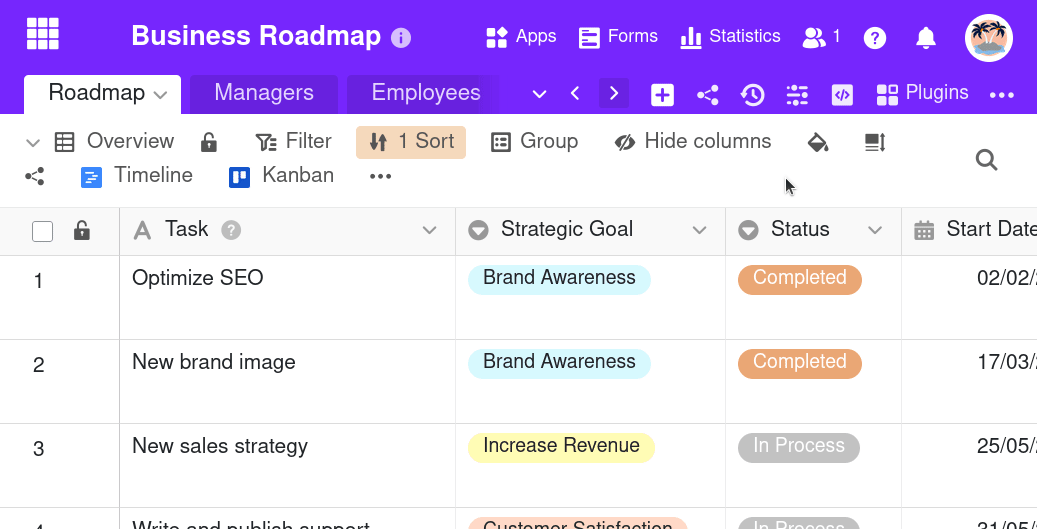Click the share icon in the purple bar

click(x=707, y=94)
